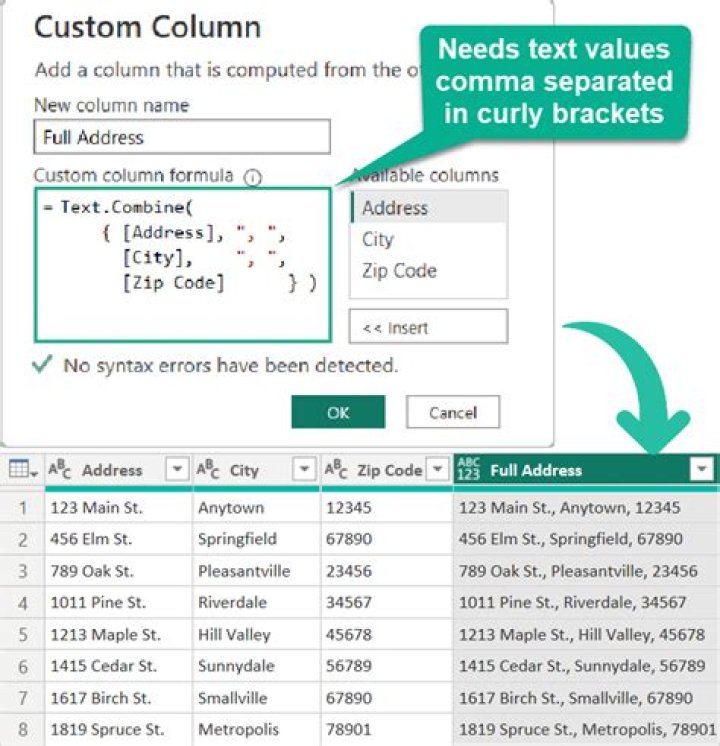Click the ABC data type icon on City column
Viewport: 720px width, 746px height.
208,469
